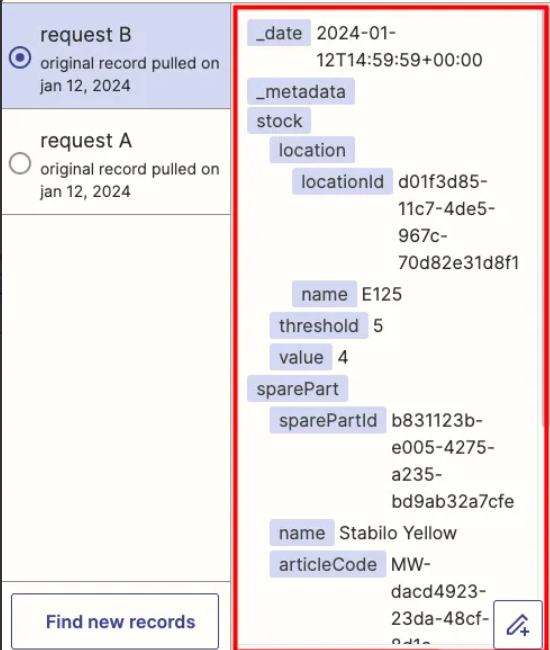
Task: Click the locationId key label
Action: point(342,181)
